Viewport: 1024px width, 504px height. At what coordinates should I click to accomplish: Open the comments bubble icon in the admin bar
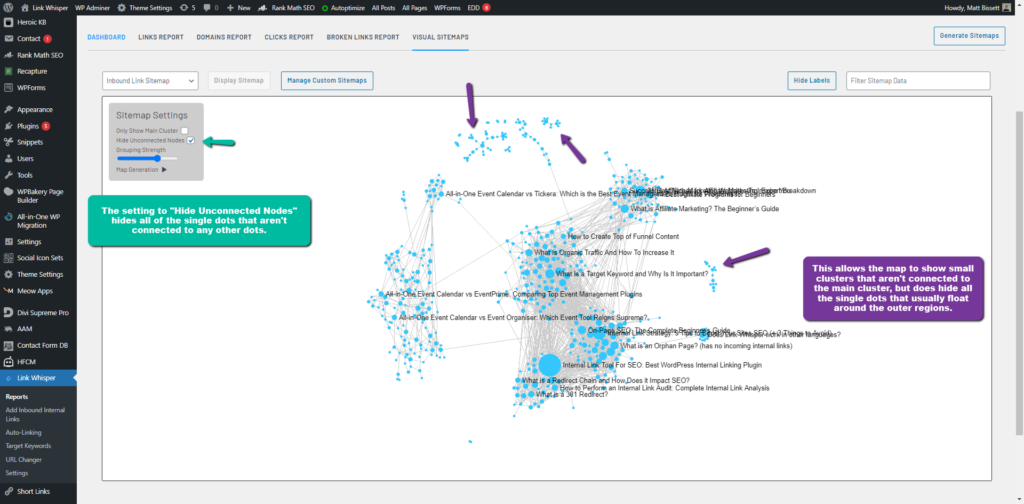207,8
